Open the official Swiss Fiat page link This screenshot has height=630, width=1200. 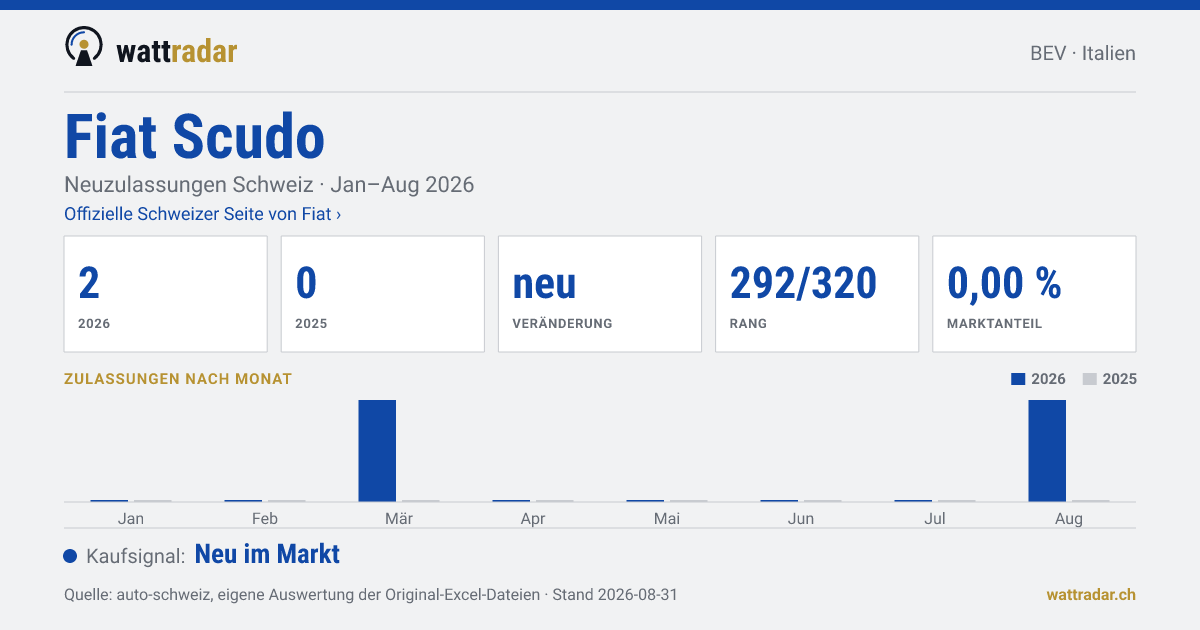pos(203,214)
